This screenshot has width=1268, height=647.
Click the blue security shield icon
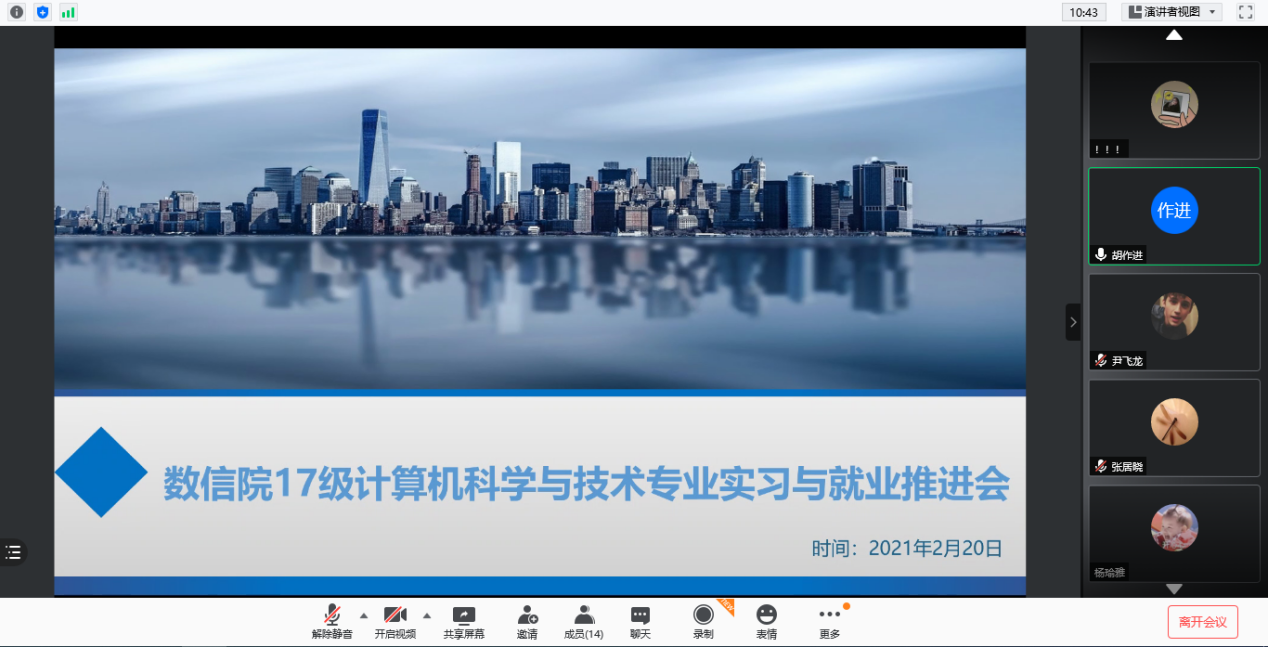42,12
